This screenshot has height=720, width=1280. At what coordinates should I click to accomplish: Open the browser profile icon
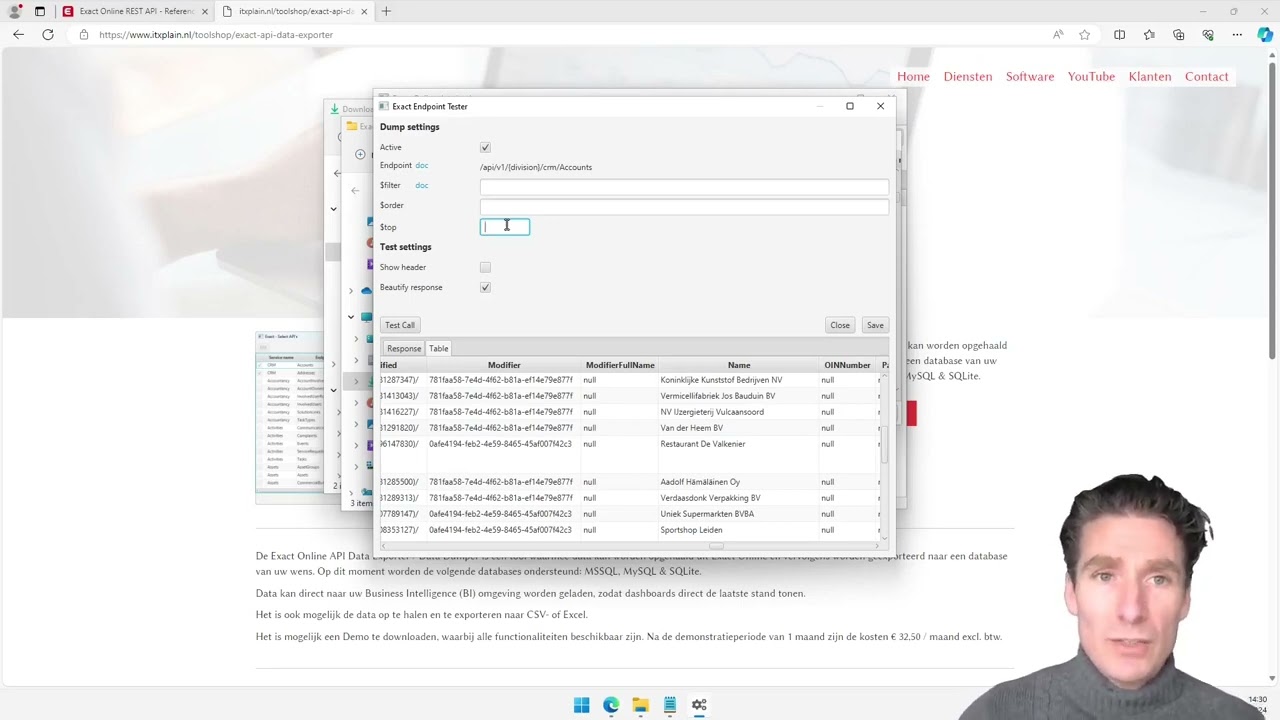pos(14,11)
